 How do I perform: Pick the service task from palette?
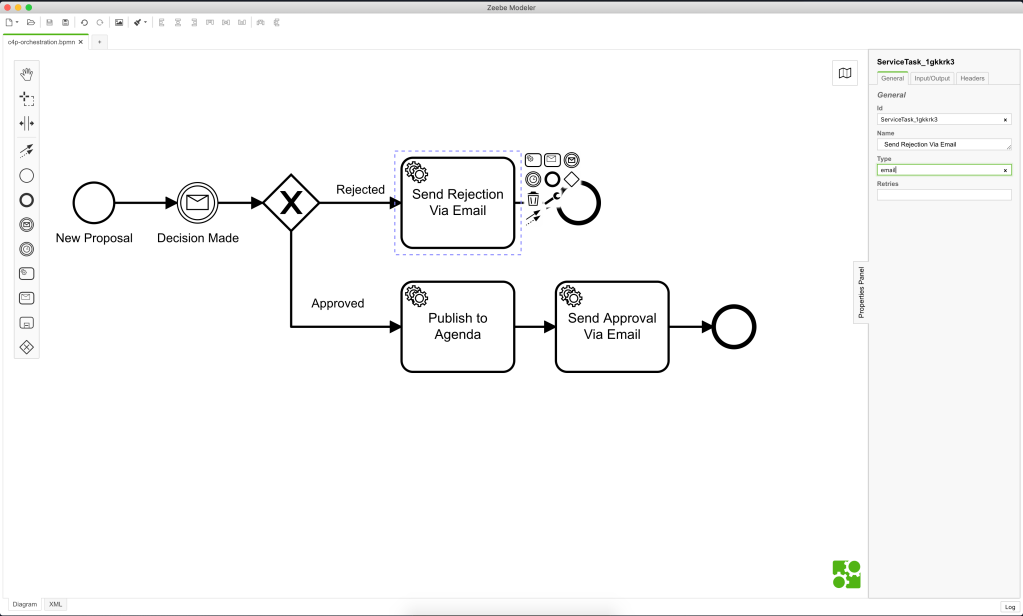[x=26, y=273]
